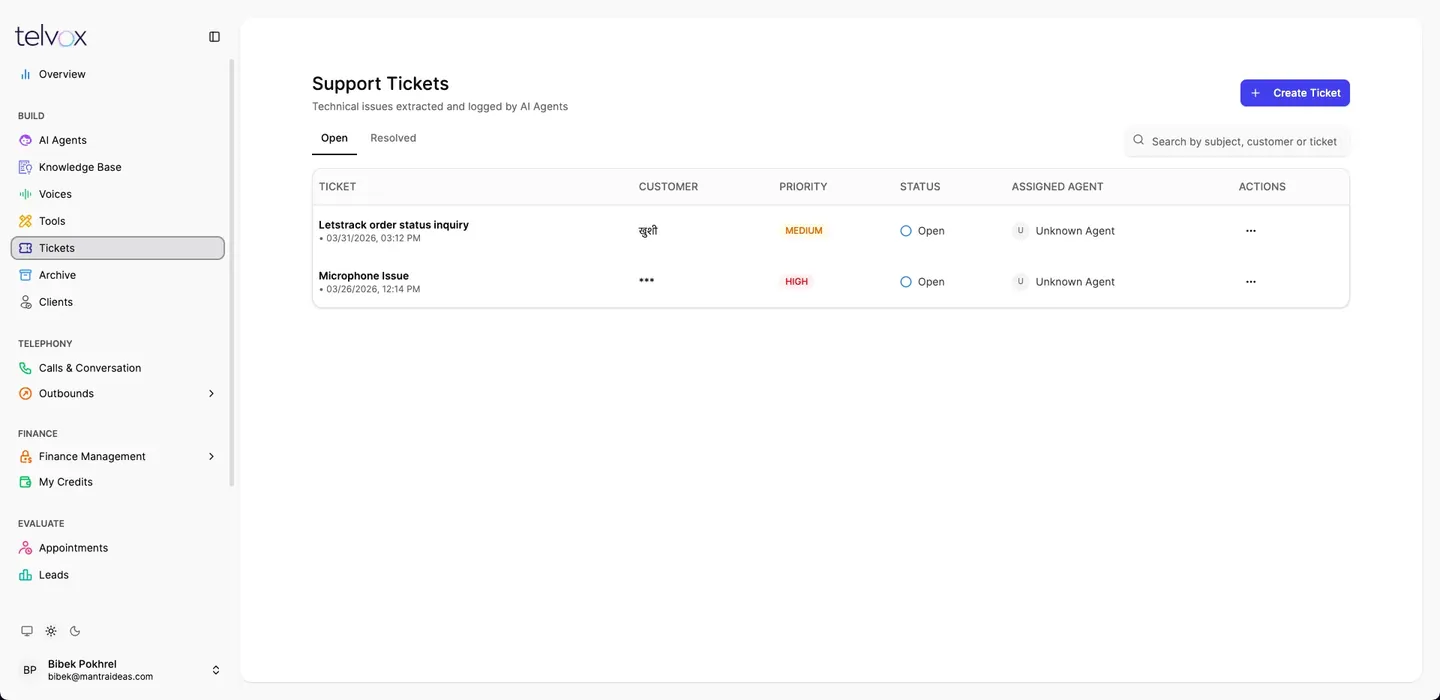Open the Appointments page

point(118,548)
